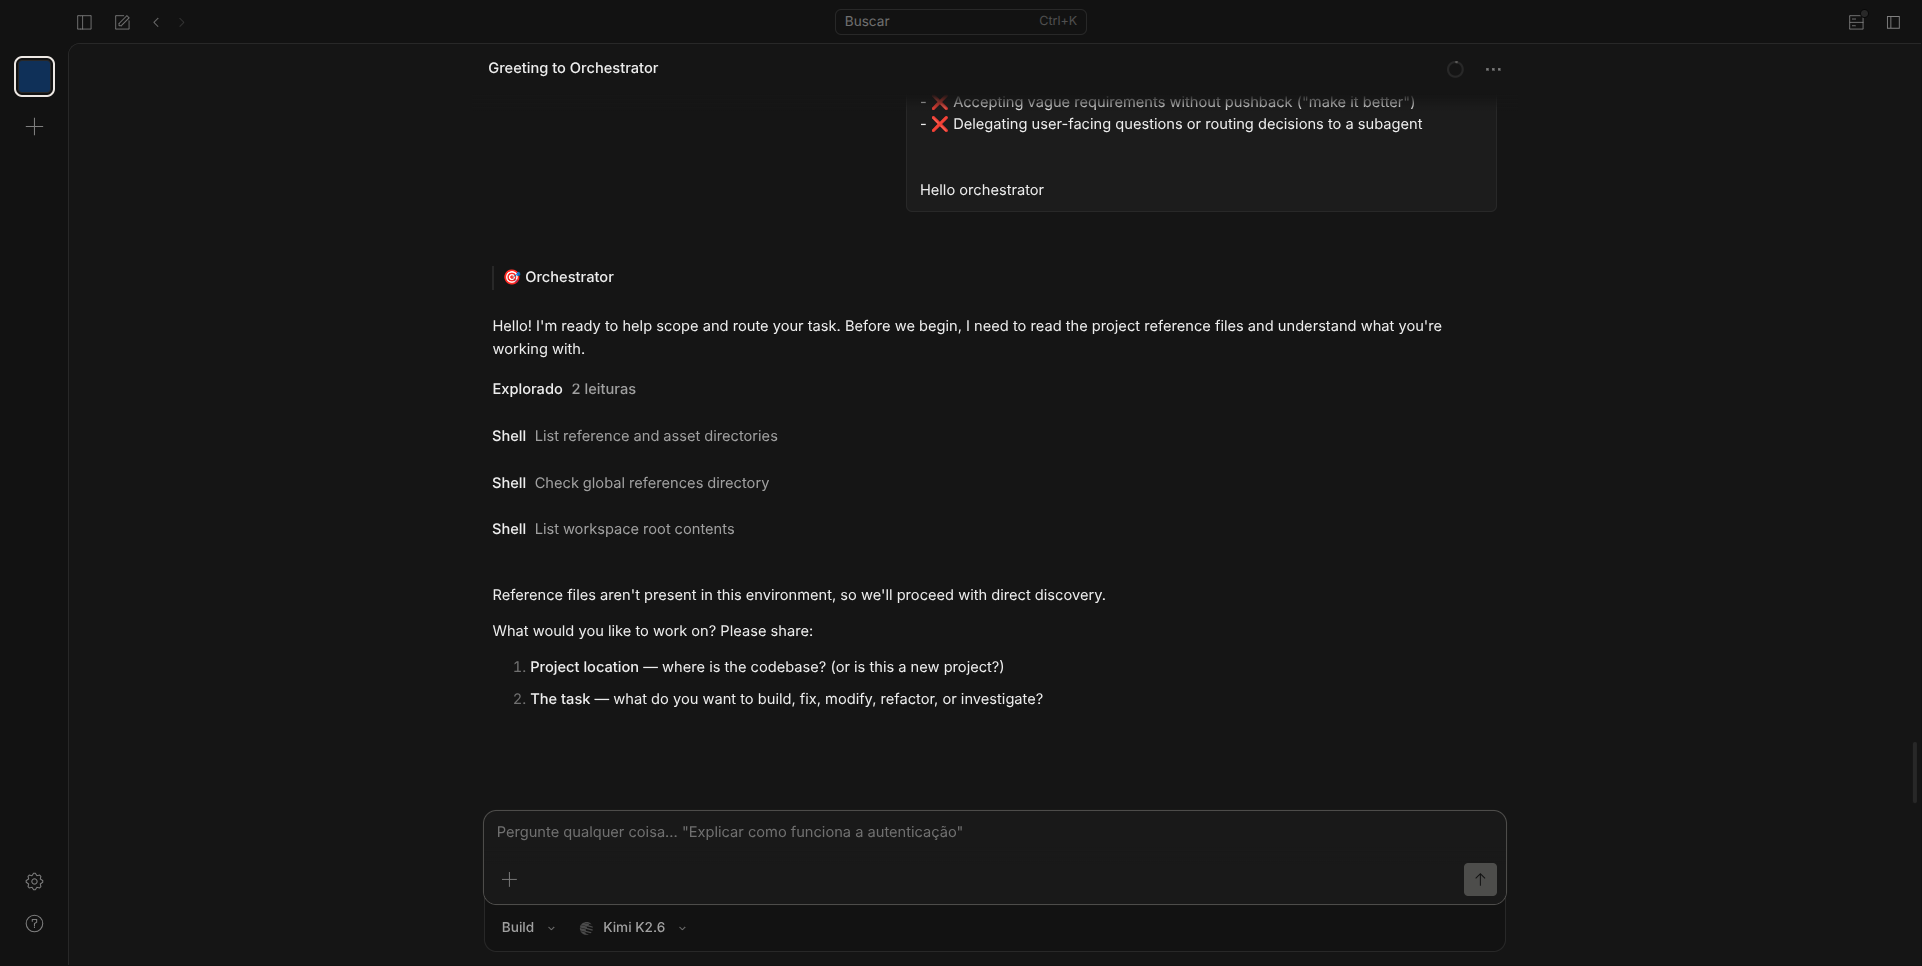Click the Buscar search field
The image size is (1922, 966).
[960, 21]
